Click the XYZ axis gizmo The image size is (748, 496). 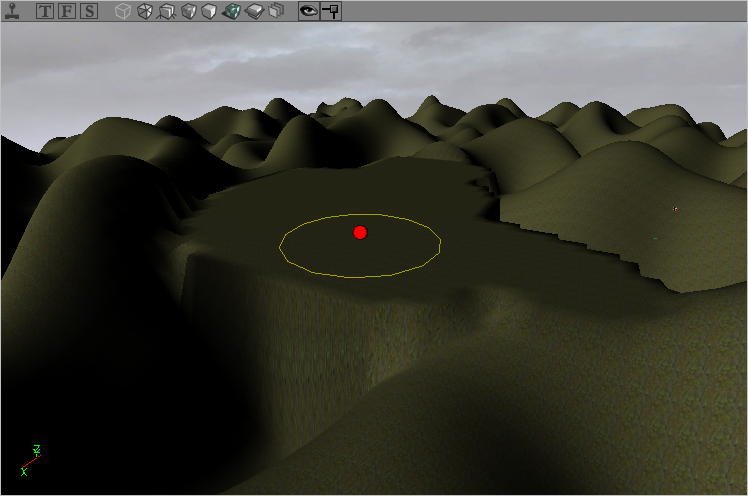pos(30,460)
